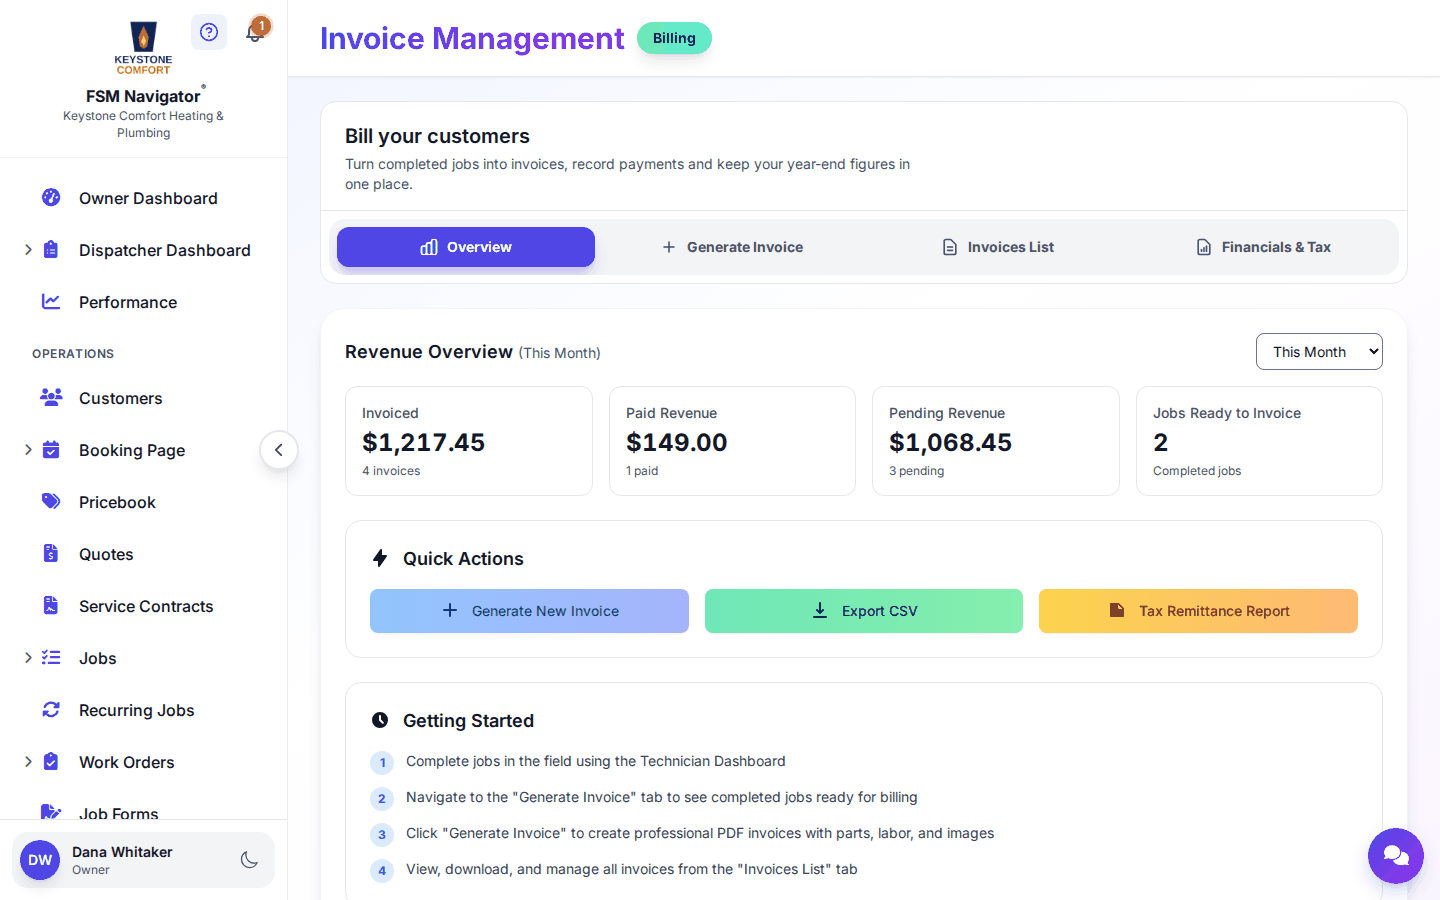
Task: Click the Booking Page calendar icon
Action: point(51,449)
